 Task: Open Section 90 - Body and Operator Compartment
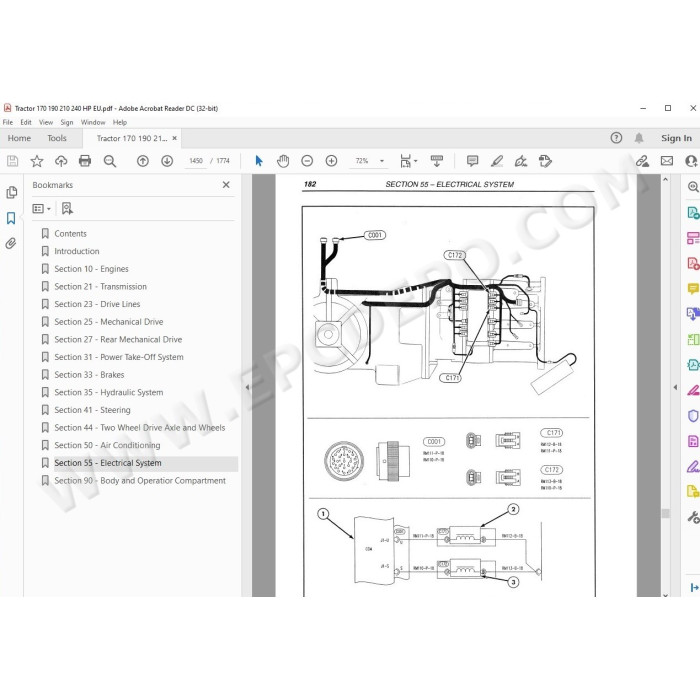click(x=140, y=480)
